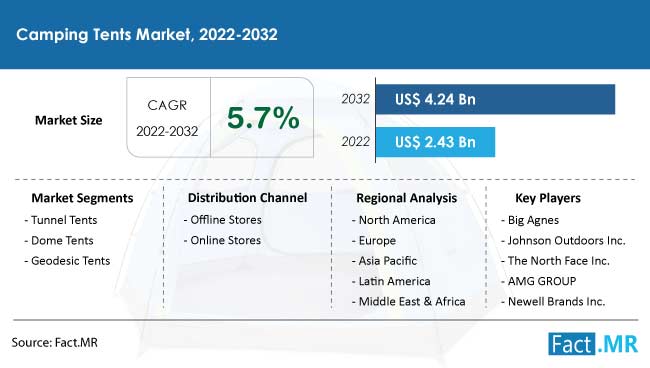The image size is (650, 368).
Task: Select the Market Size label
Action: tap(68, 121)
